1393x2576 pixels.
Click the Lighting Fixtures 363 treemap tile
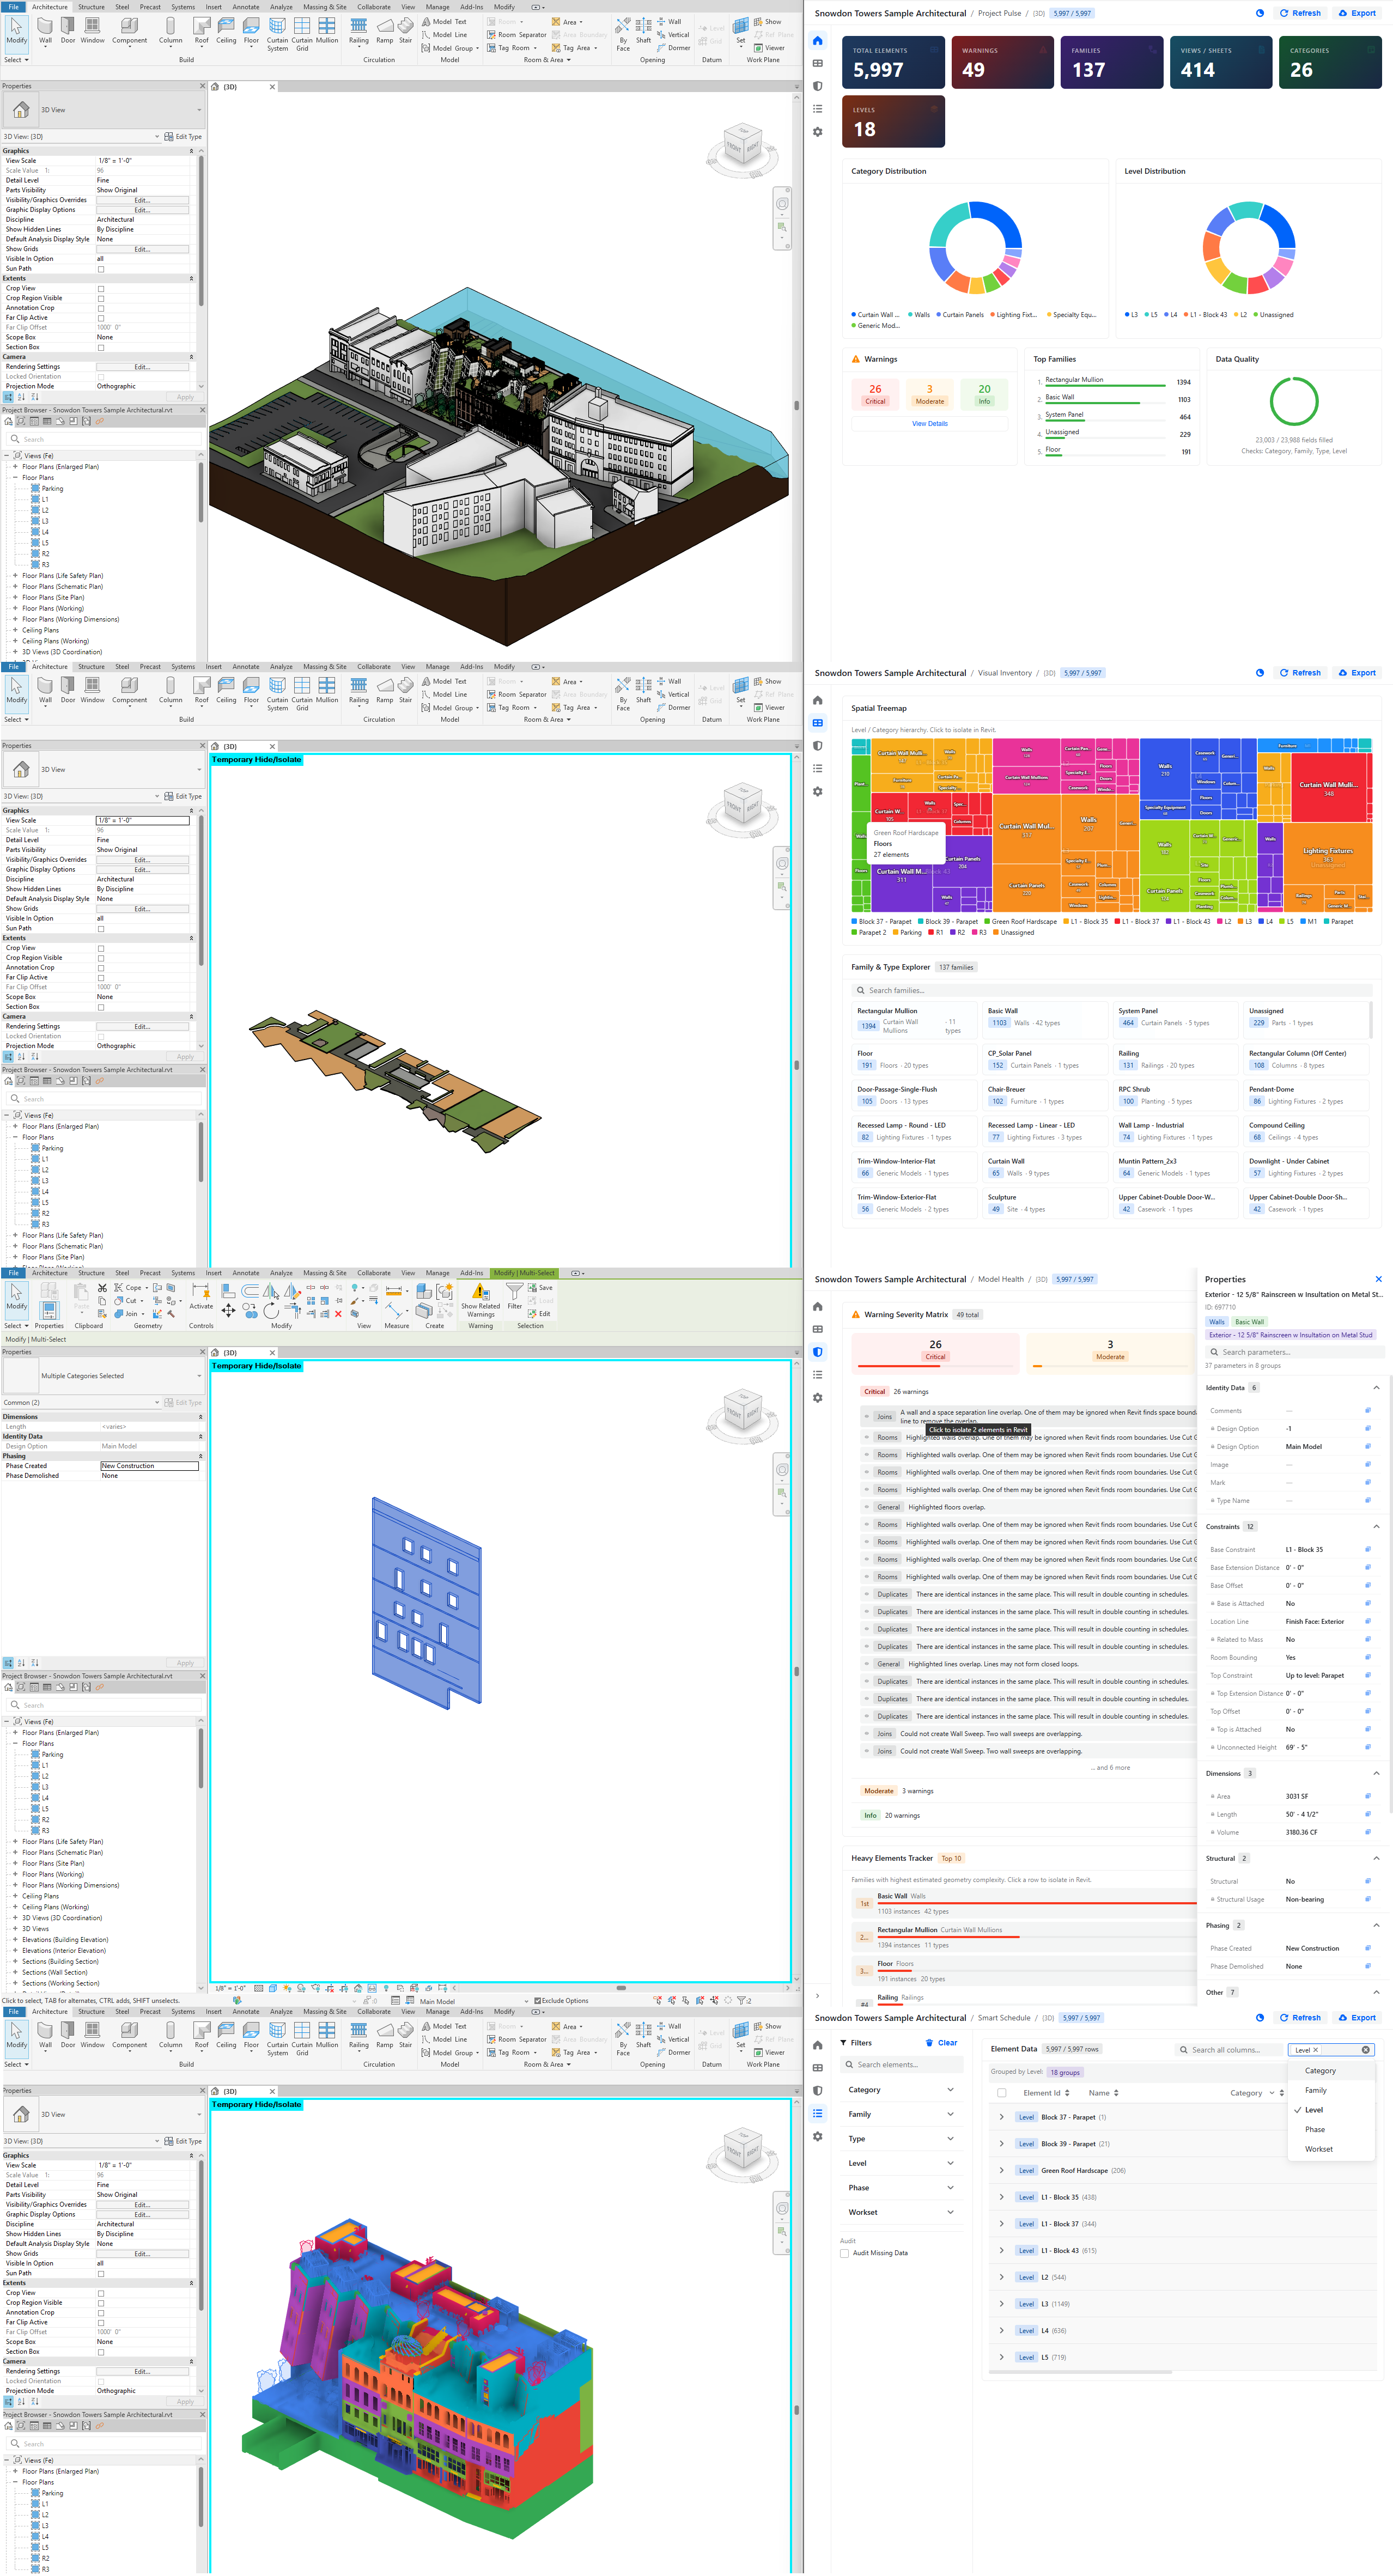(x=1327, y=852)
